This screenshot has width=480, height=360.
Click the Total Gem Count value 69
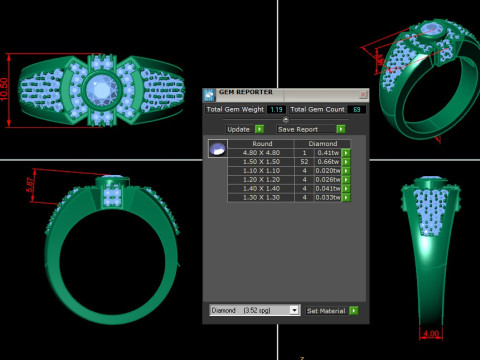[x=357, y=109]
